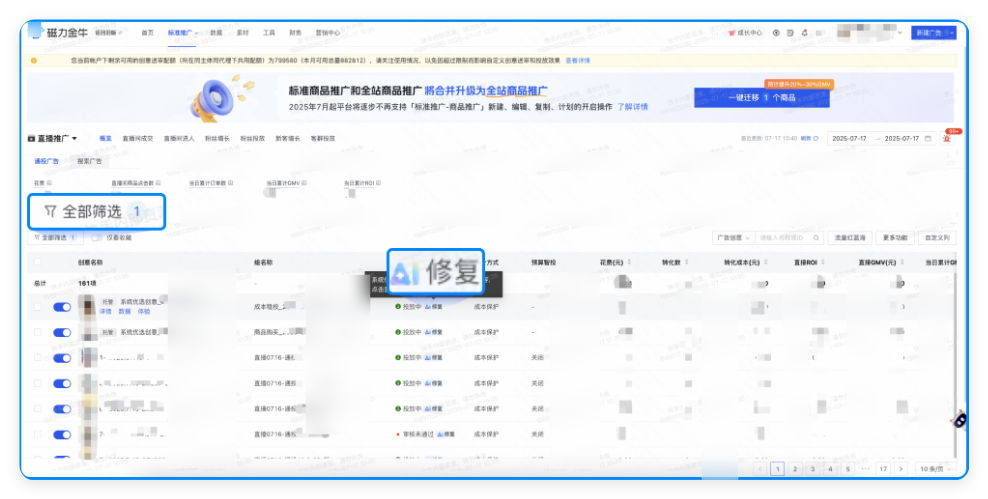Open the robot assistant icon at right edge
Image resolution: width=988 pixels, height=499 pixels.
pyautogui.click(x=958, y=419)
